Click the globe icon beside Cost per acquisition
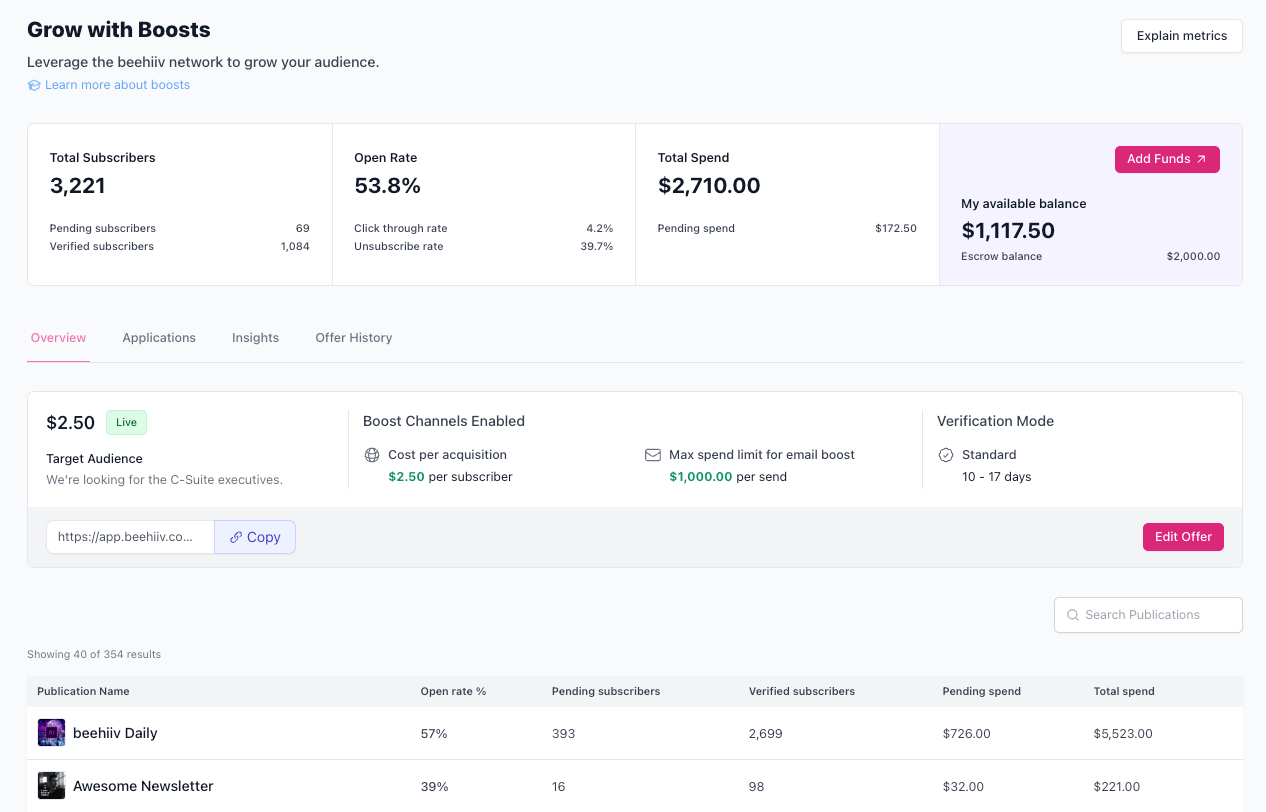This screenshot has width=1266, height=812. [372, 455]
